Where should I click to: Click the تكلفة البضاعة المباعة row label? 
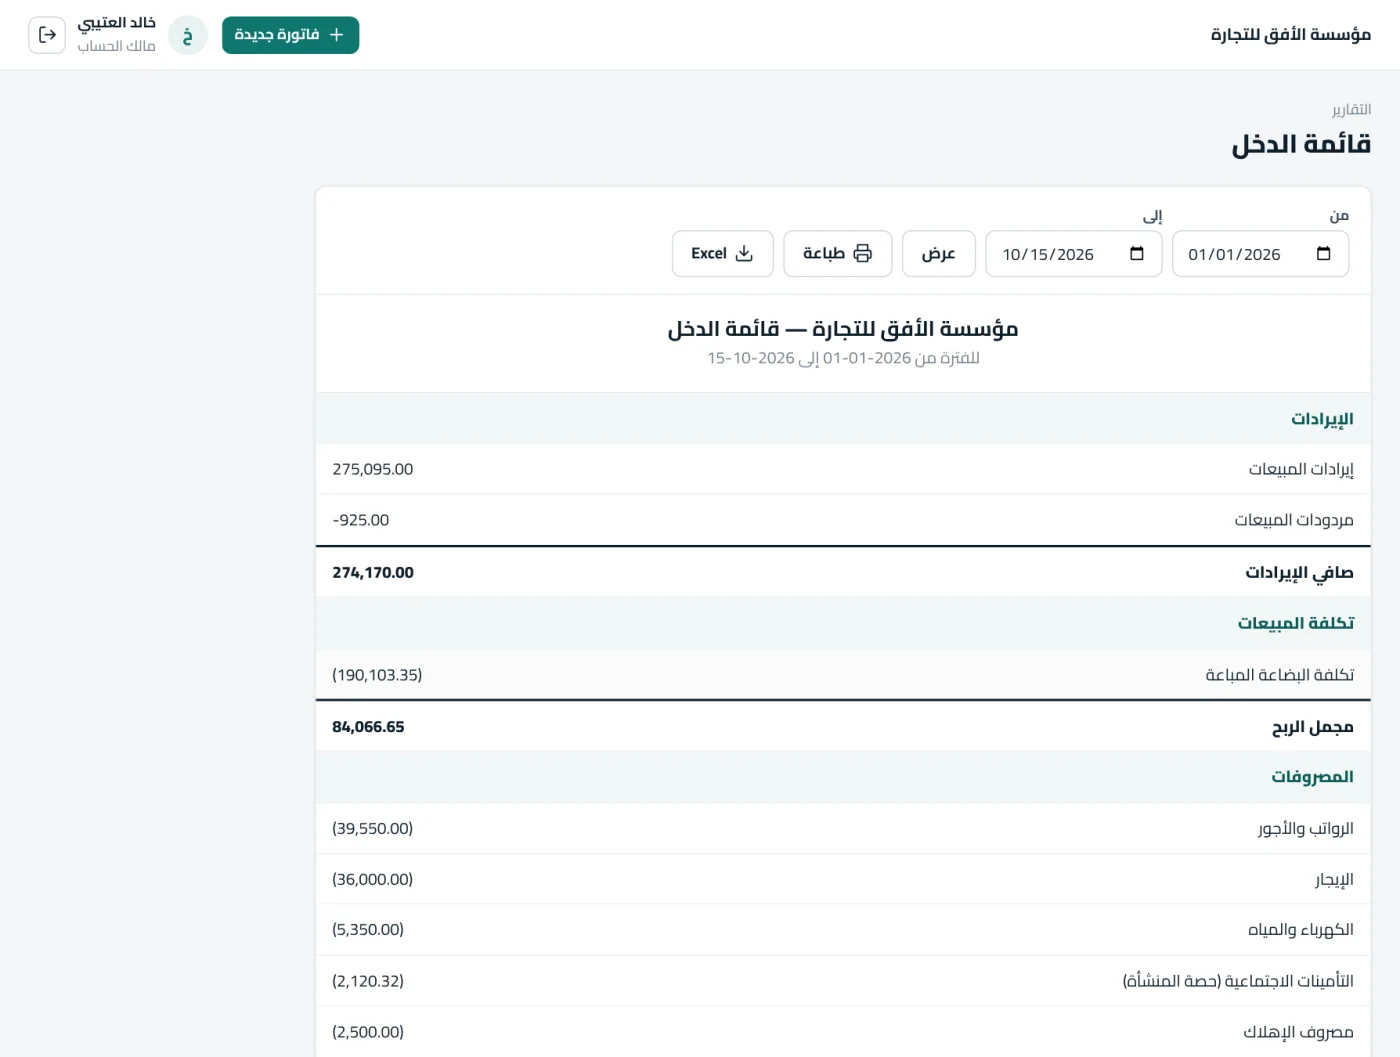pos(1280,675)
